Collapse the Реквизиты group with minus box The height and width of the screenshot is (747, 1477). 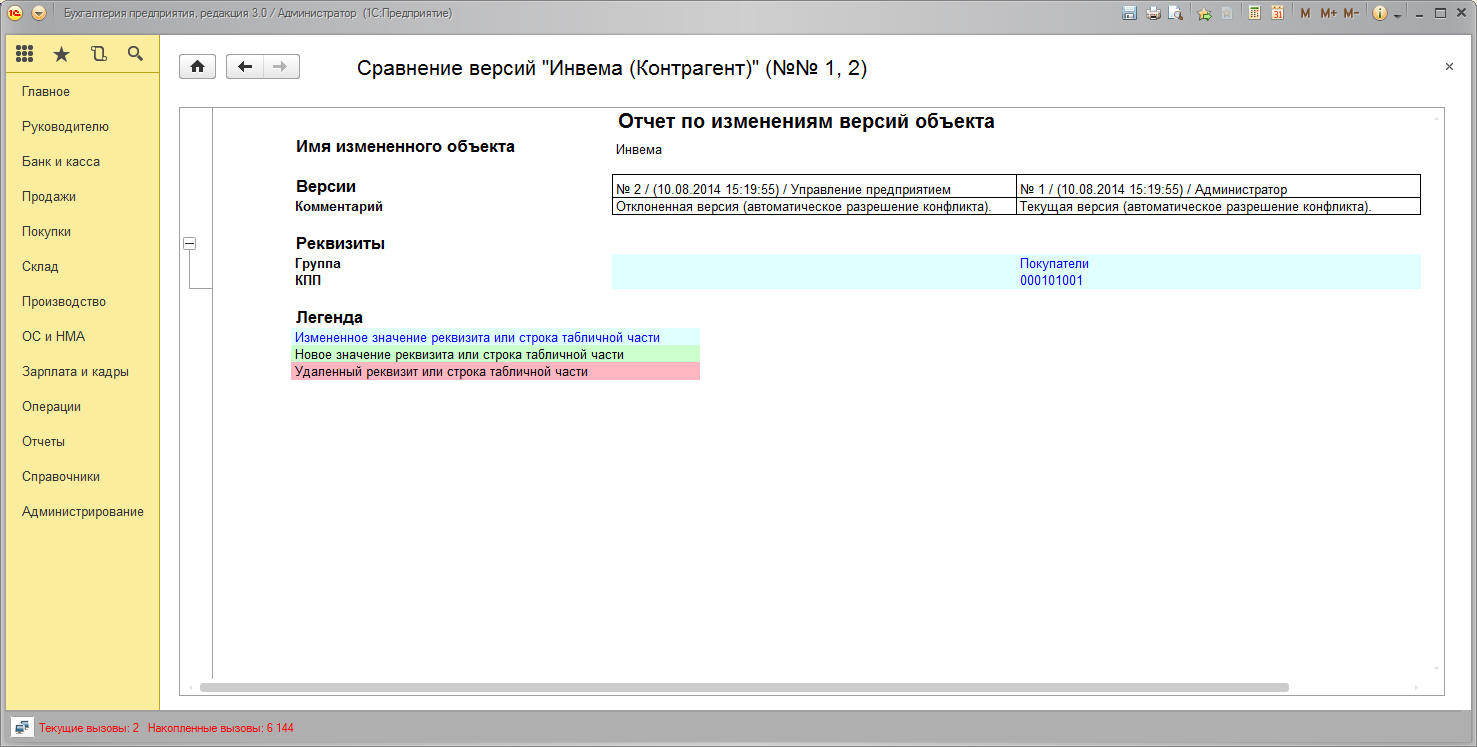pyautogui.click(x=189, y=243)
